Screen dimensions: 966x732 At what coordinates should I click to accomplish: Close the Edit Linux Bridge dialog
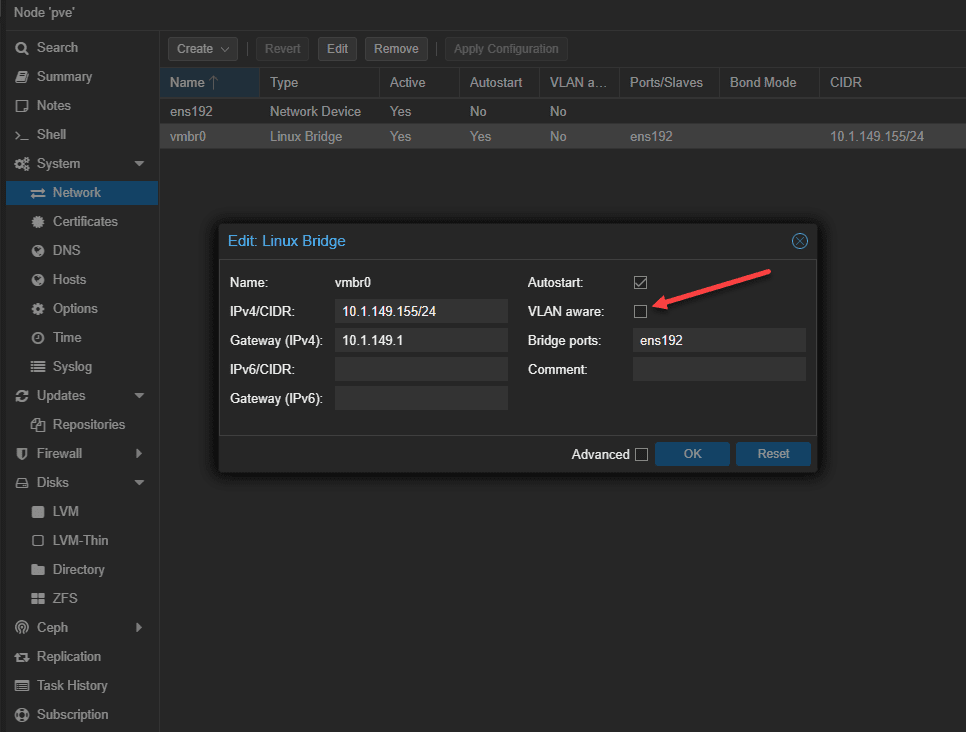(799, 241)
